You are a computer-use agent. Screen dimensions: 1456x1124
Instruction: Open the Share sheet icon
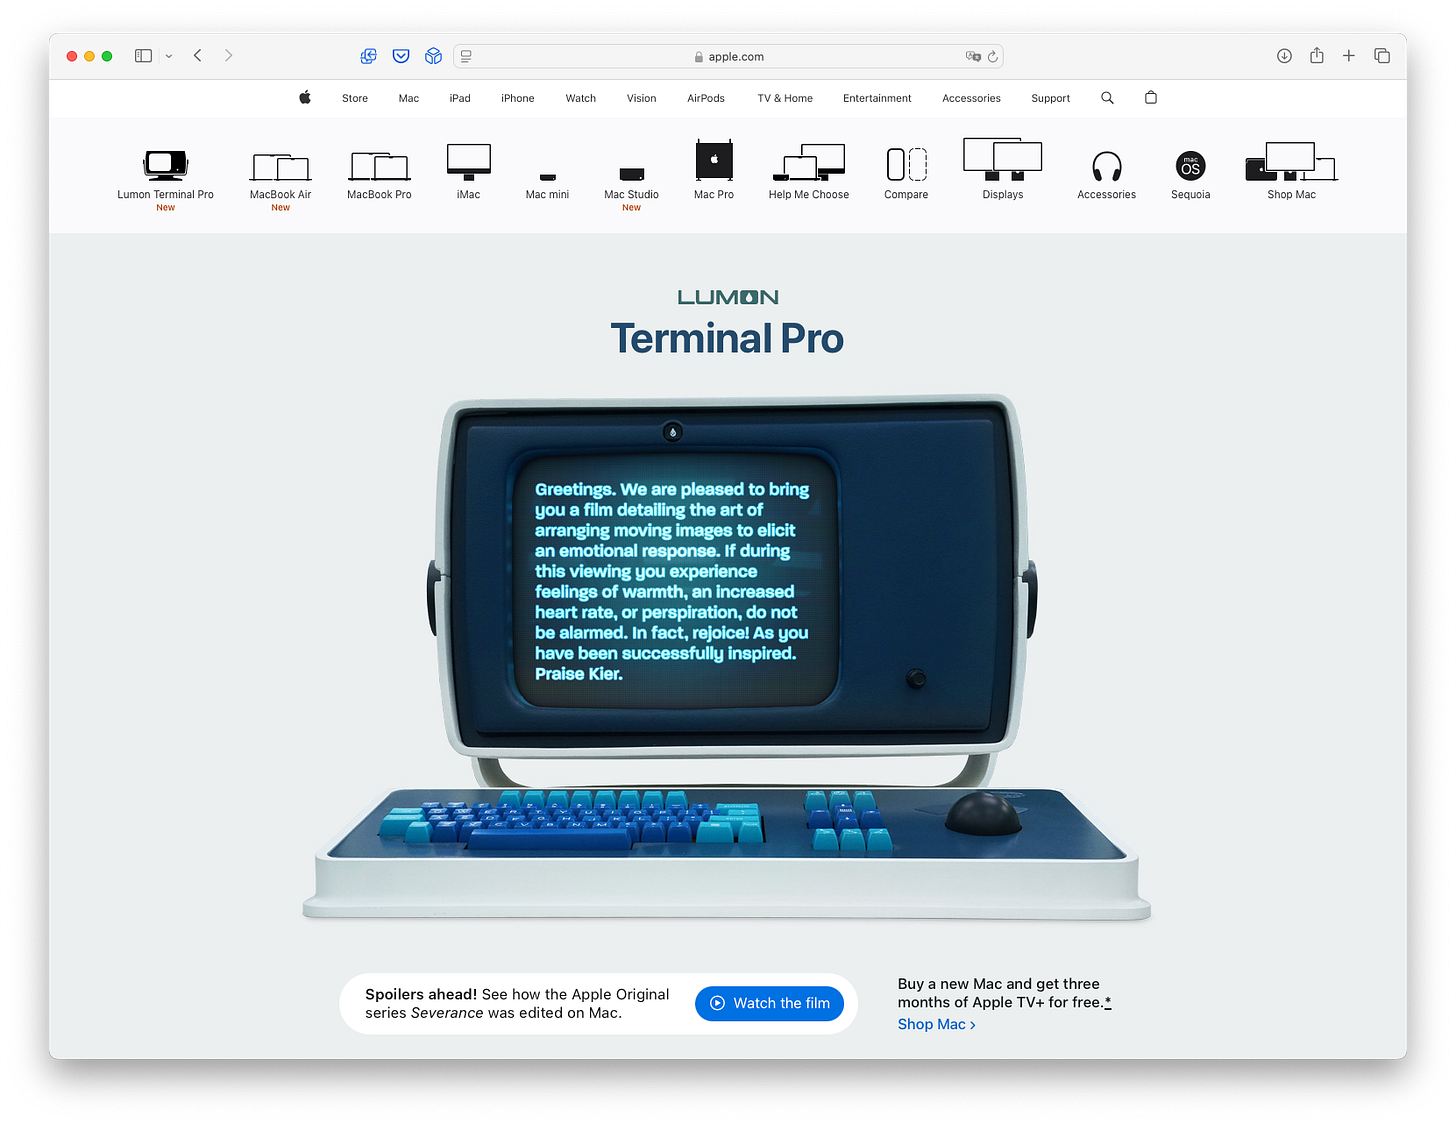(1317, 56)
